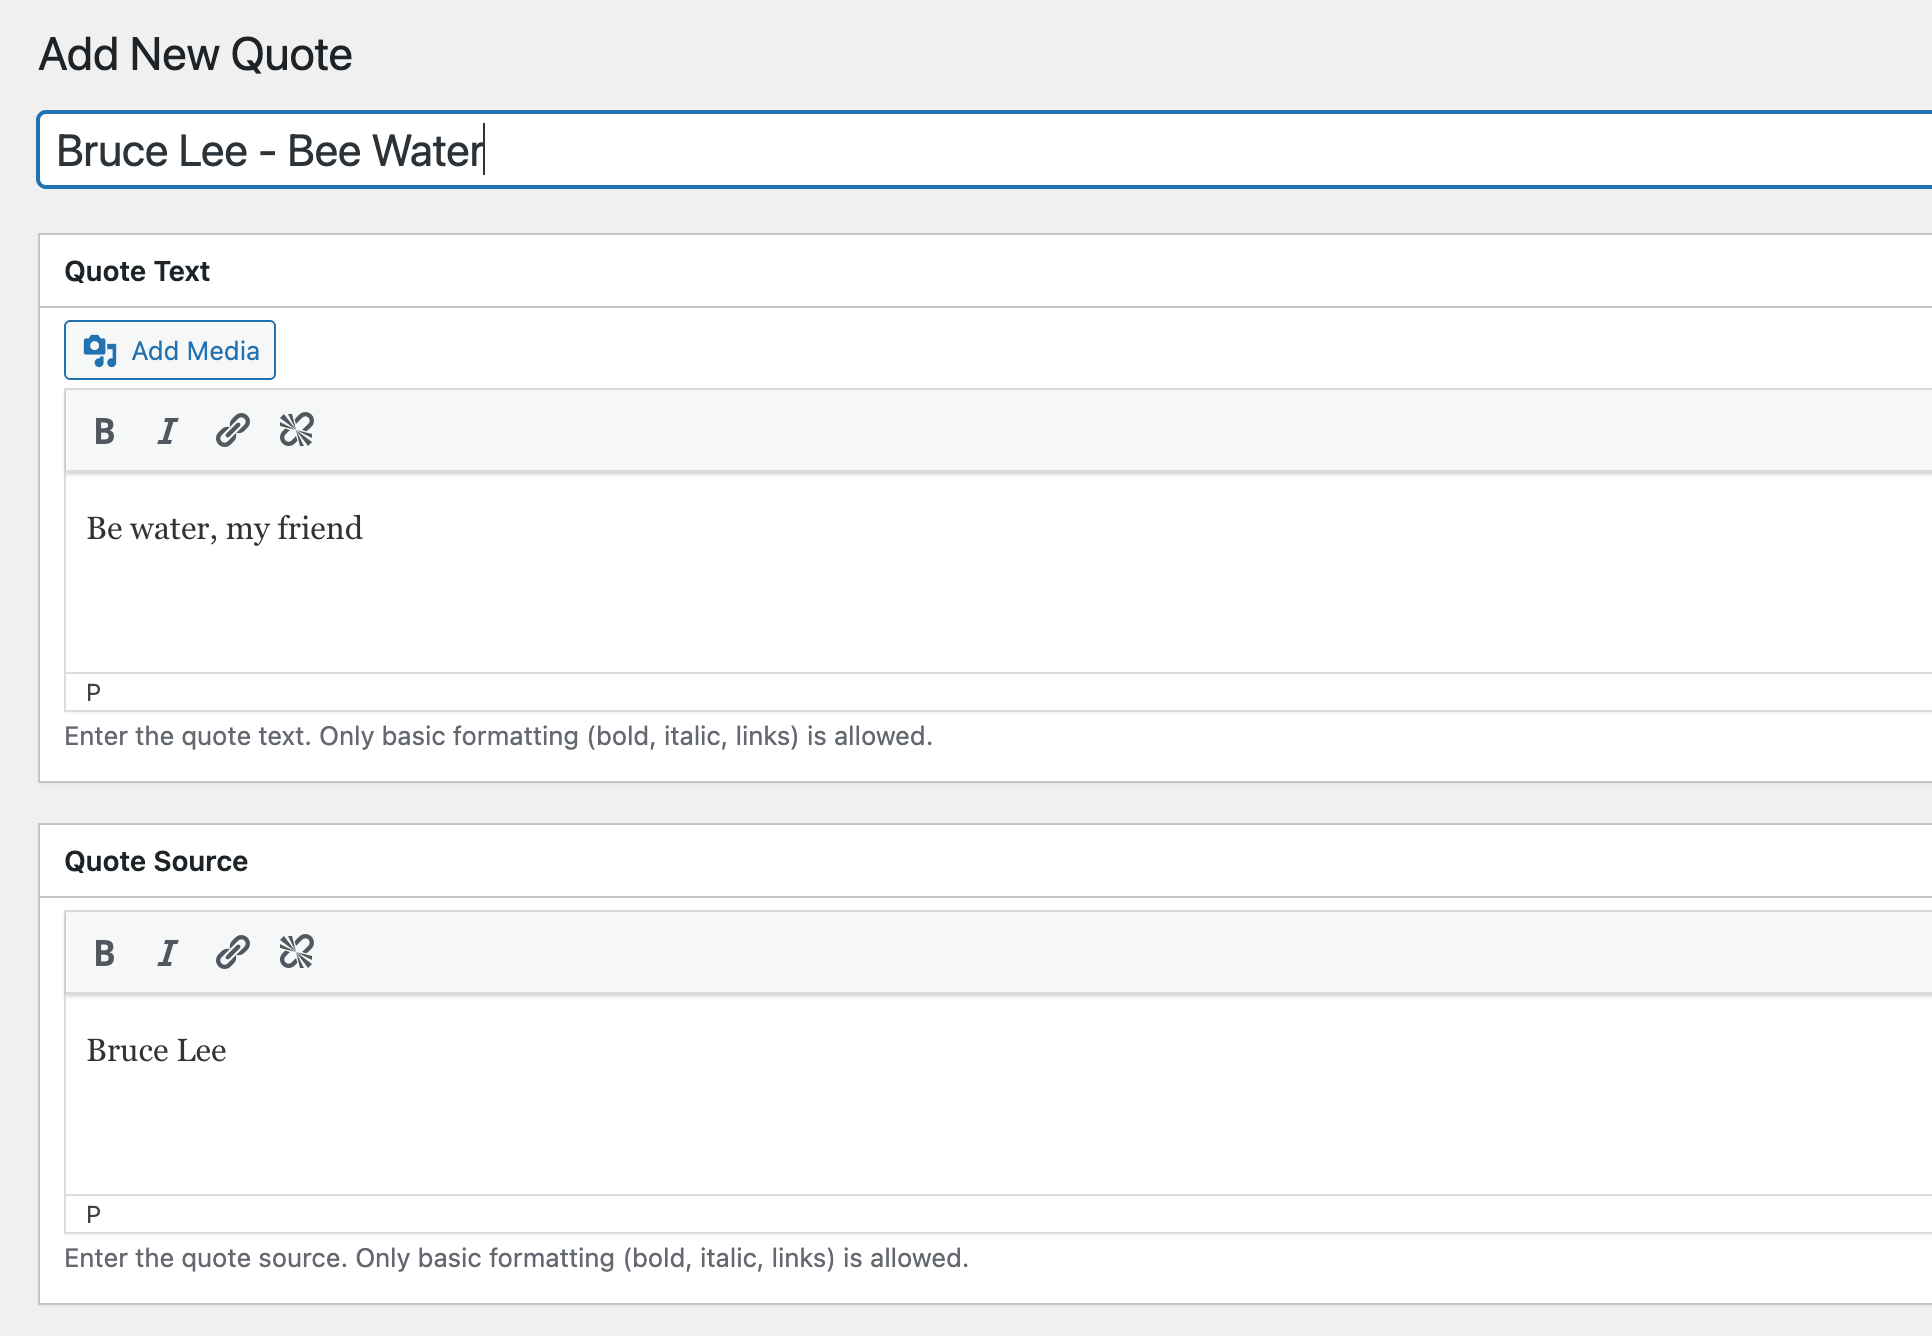Click the P path indicator under Quote Source

(x=93, y=1214)
